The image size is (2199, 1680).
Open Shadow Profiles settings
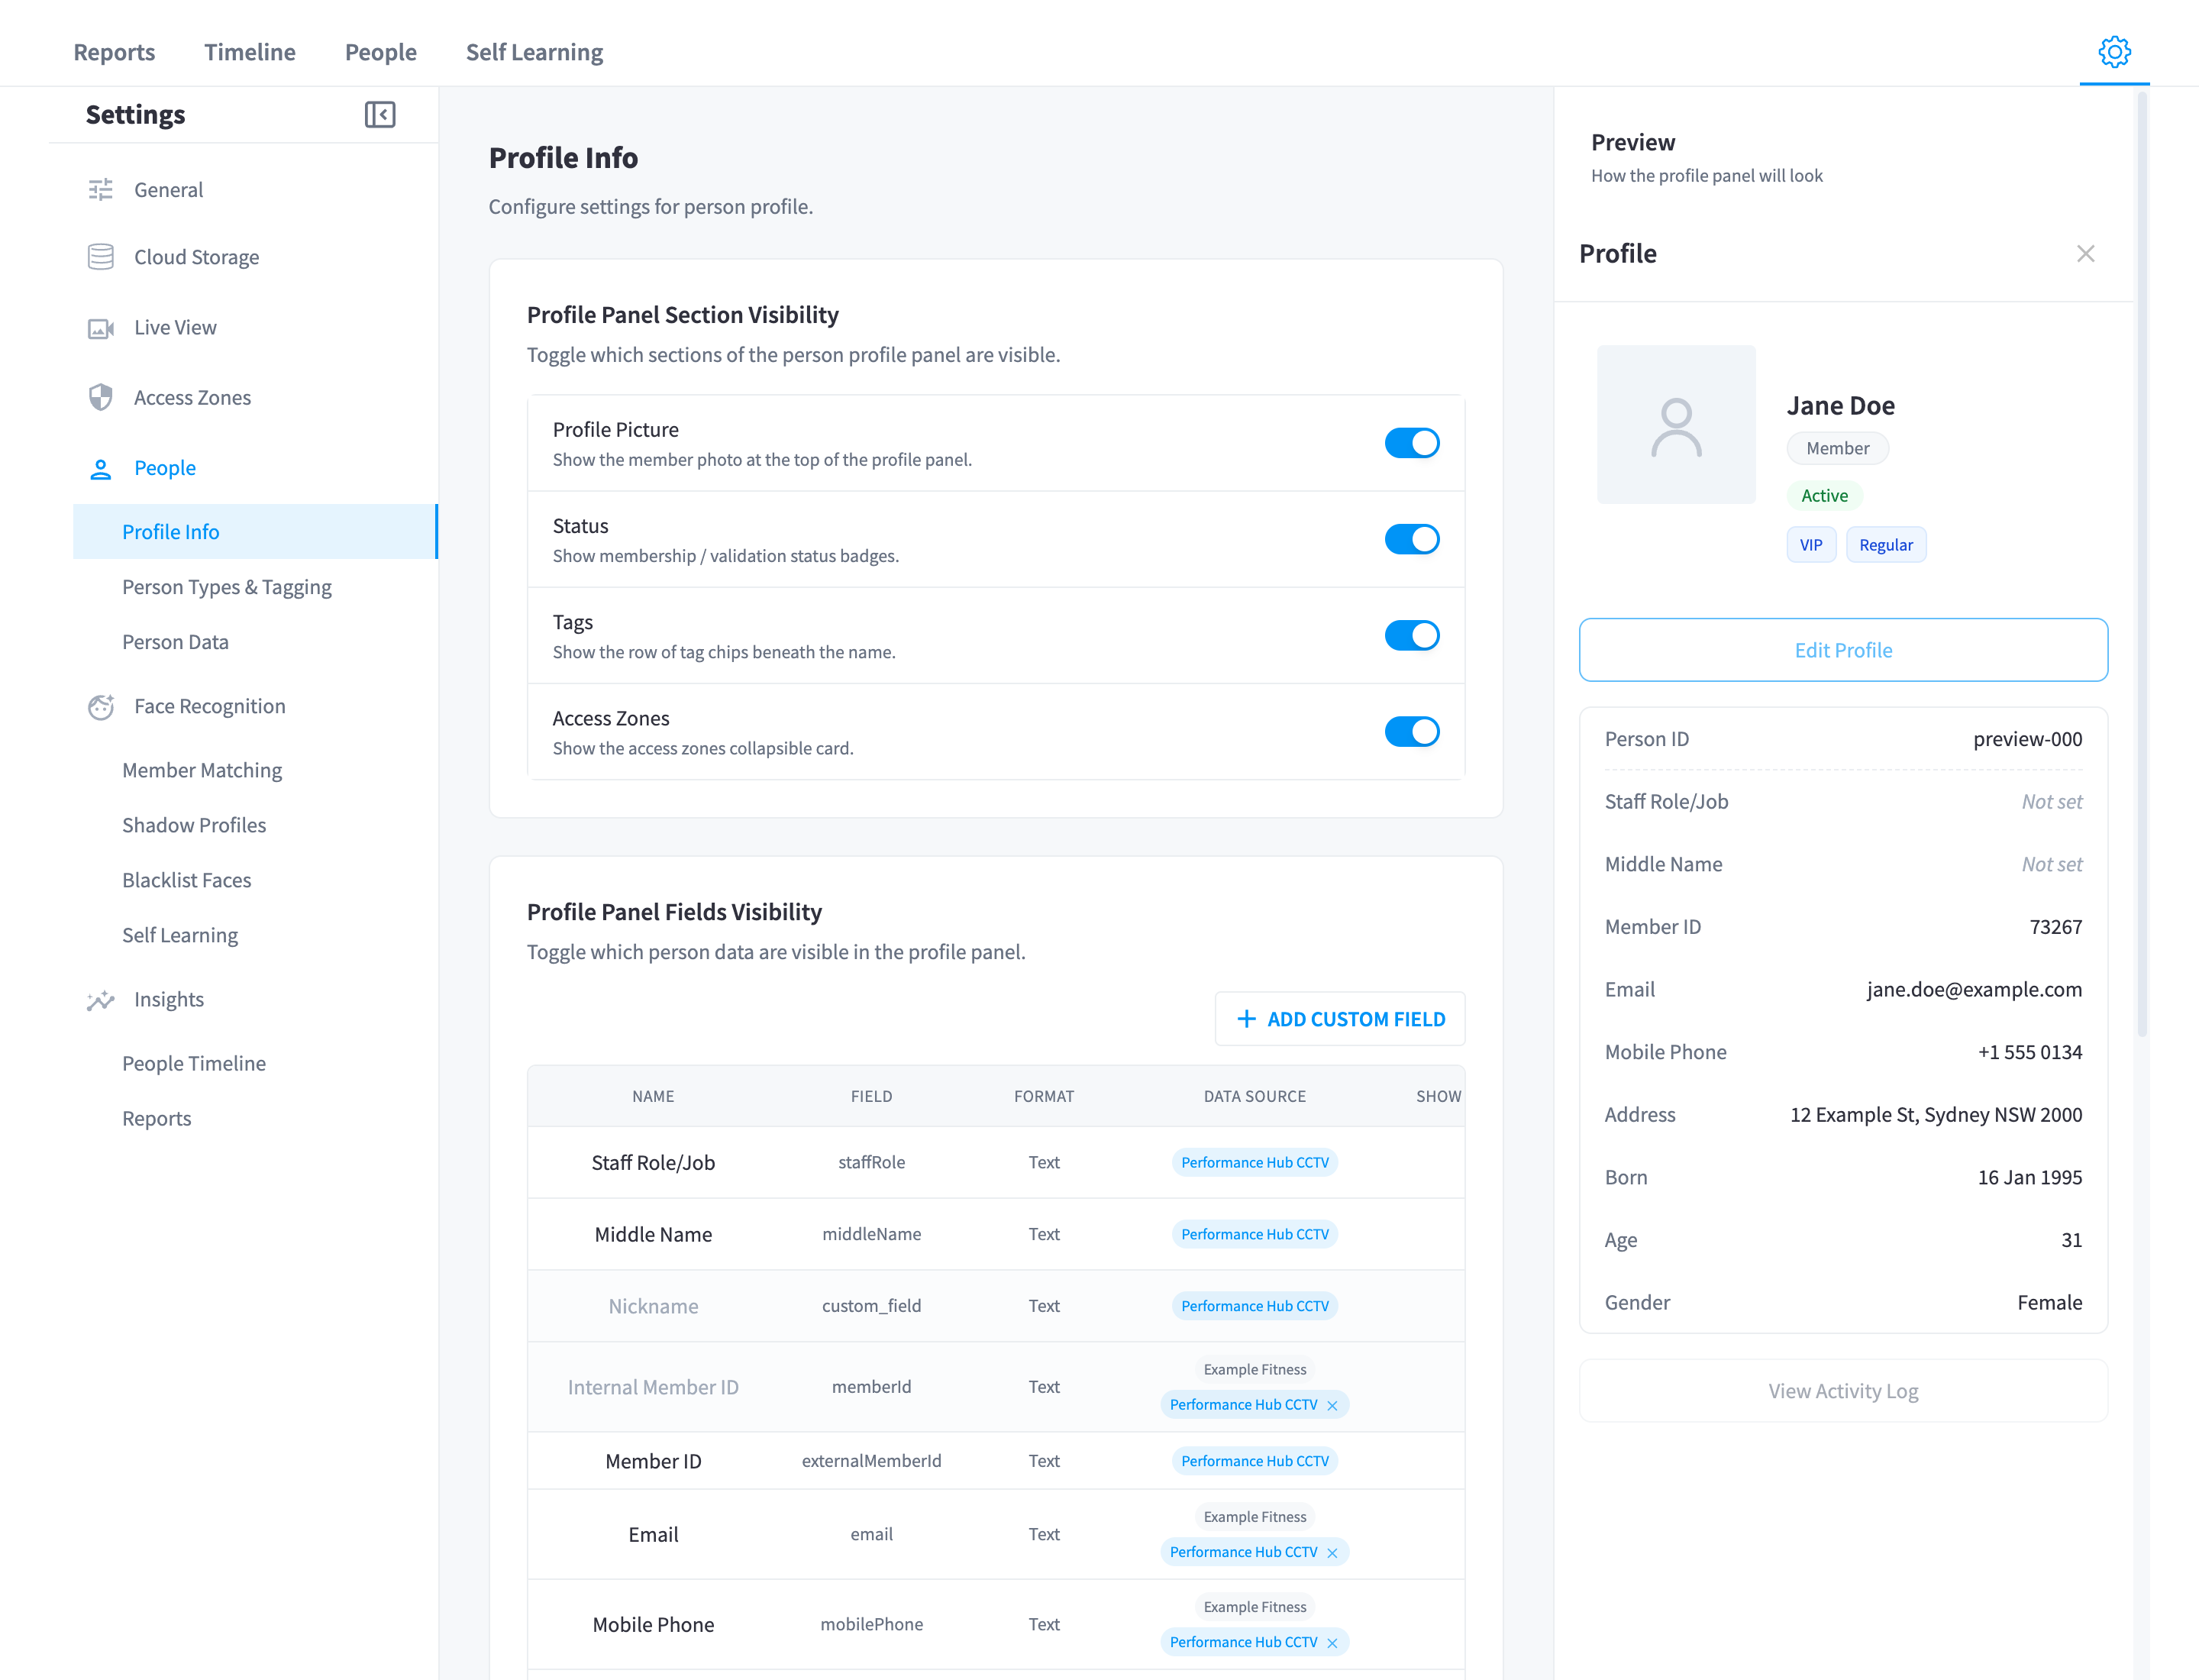[x=194, y=825]
